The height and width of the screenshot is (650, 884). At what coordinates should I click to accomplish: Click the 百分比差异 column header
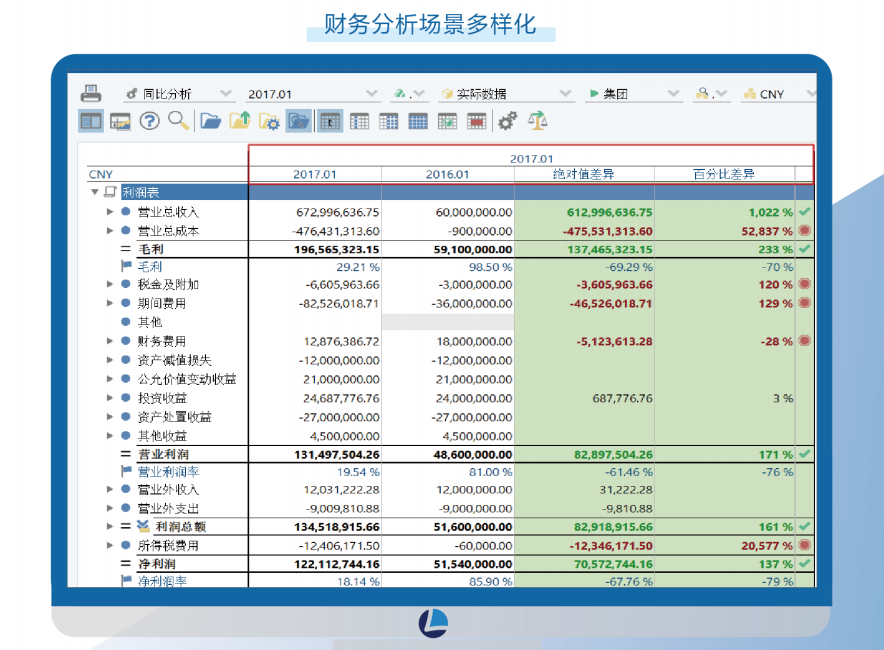pos(724,174)
